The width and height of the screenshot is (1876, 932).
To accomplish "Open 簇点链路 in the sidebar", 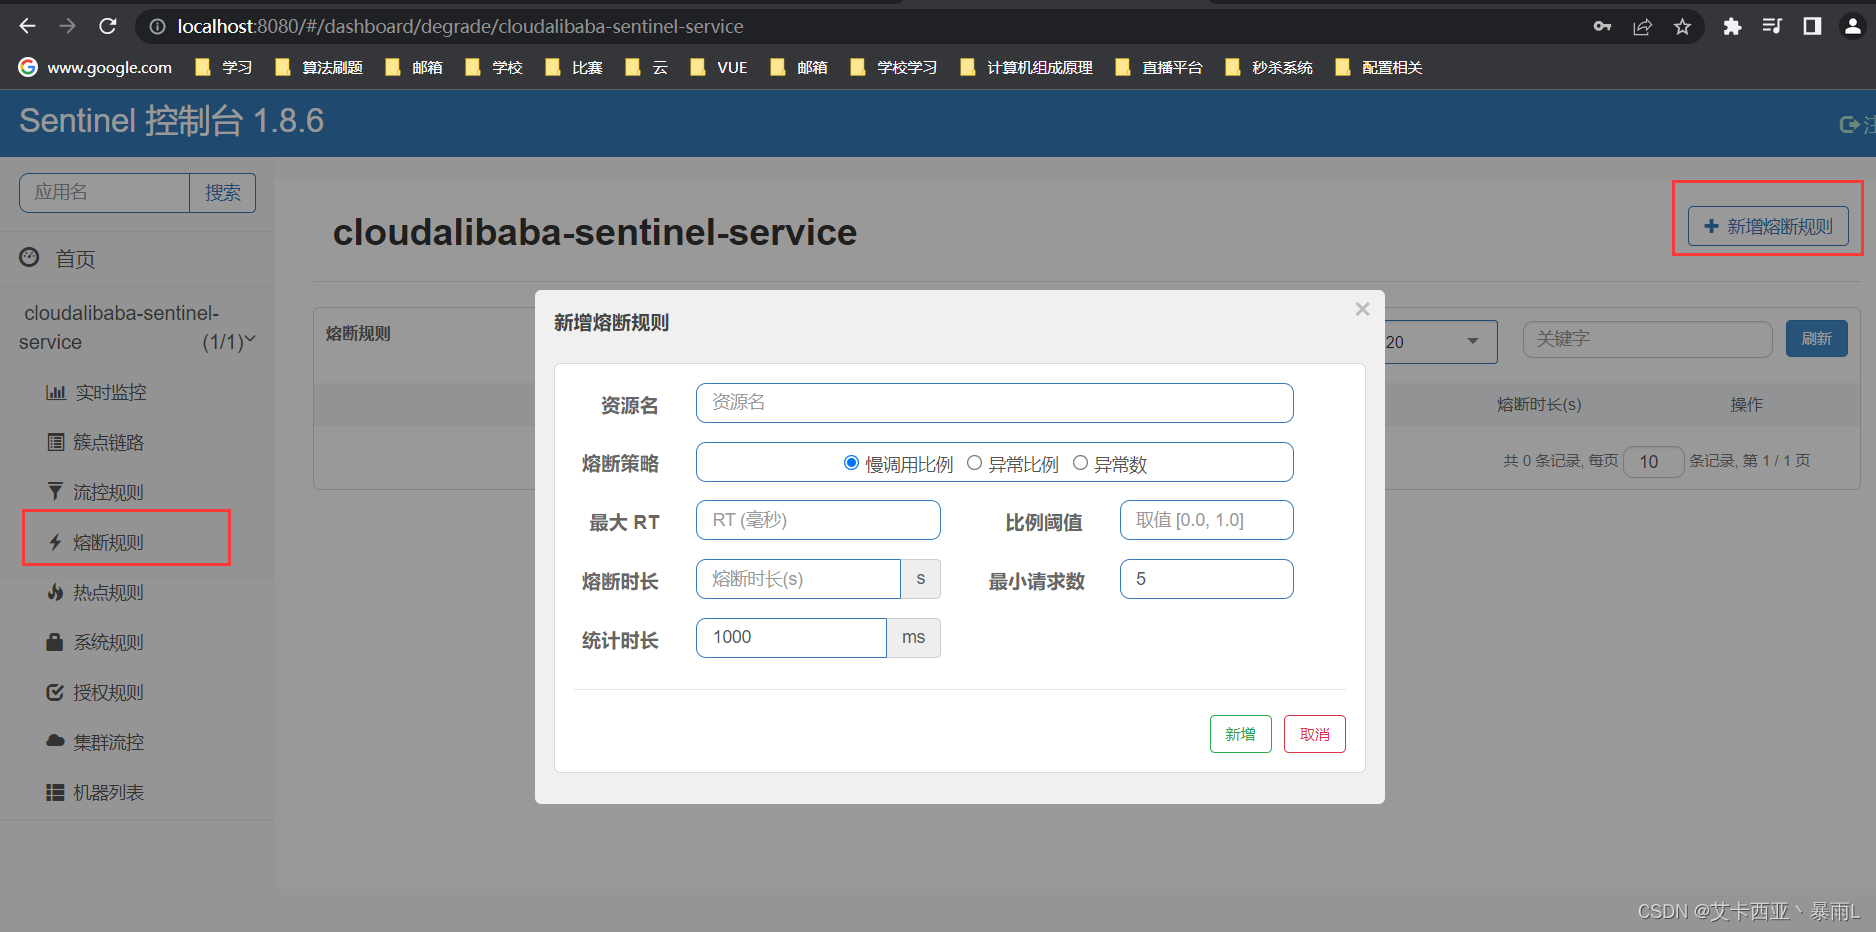I will [95, 442].
